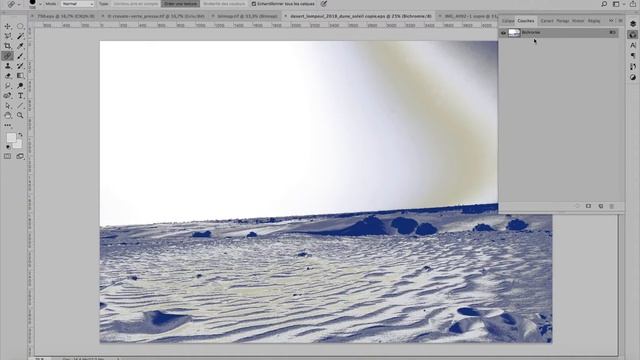Select the Crop tool

8,46
